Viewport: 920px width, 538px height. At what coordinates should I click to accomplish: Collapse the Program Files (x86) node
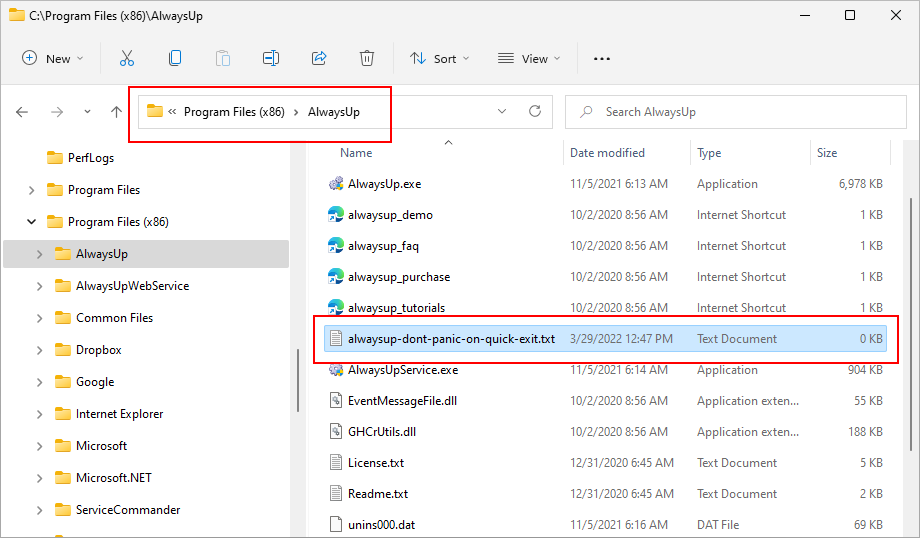[32, 222]
